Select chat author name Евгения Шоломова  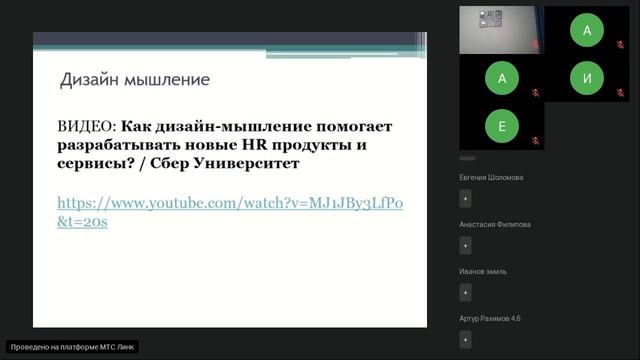pos(491,178)
